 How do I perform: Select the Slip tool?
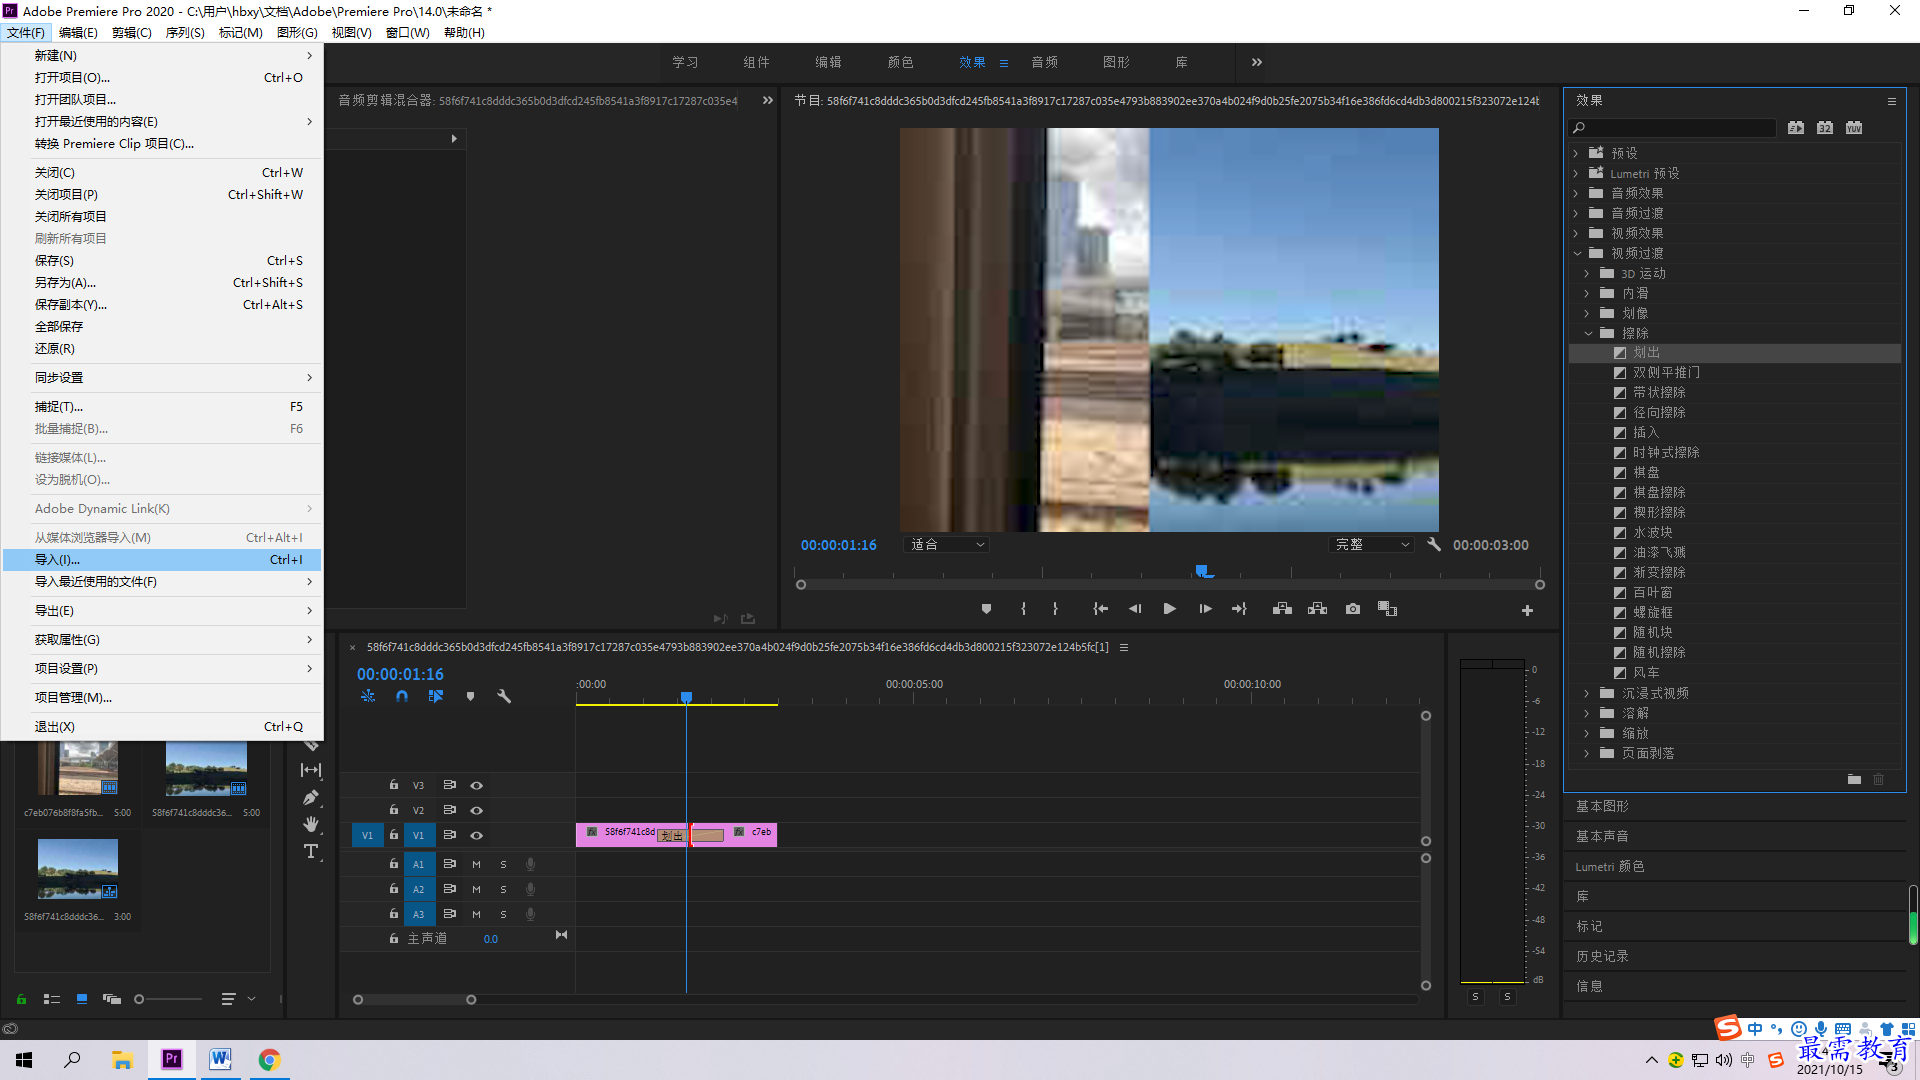click(x=311, y=770)
